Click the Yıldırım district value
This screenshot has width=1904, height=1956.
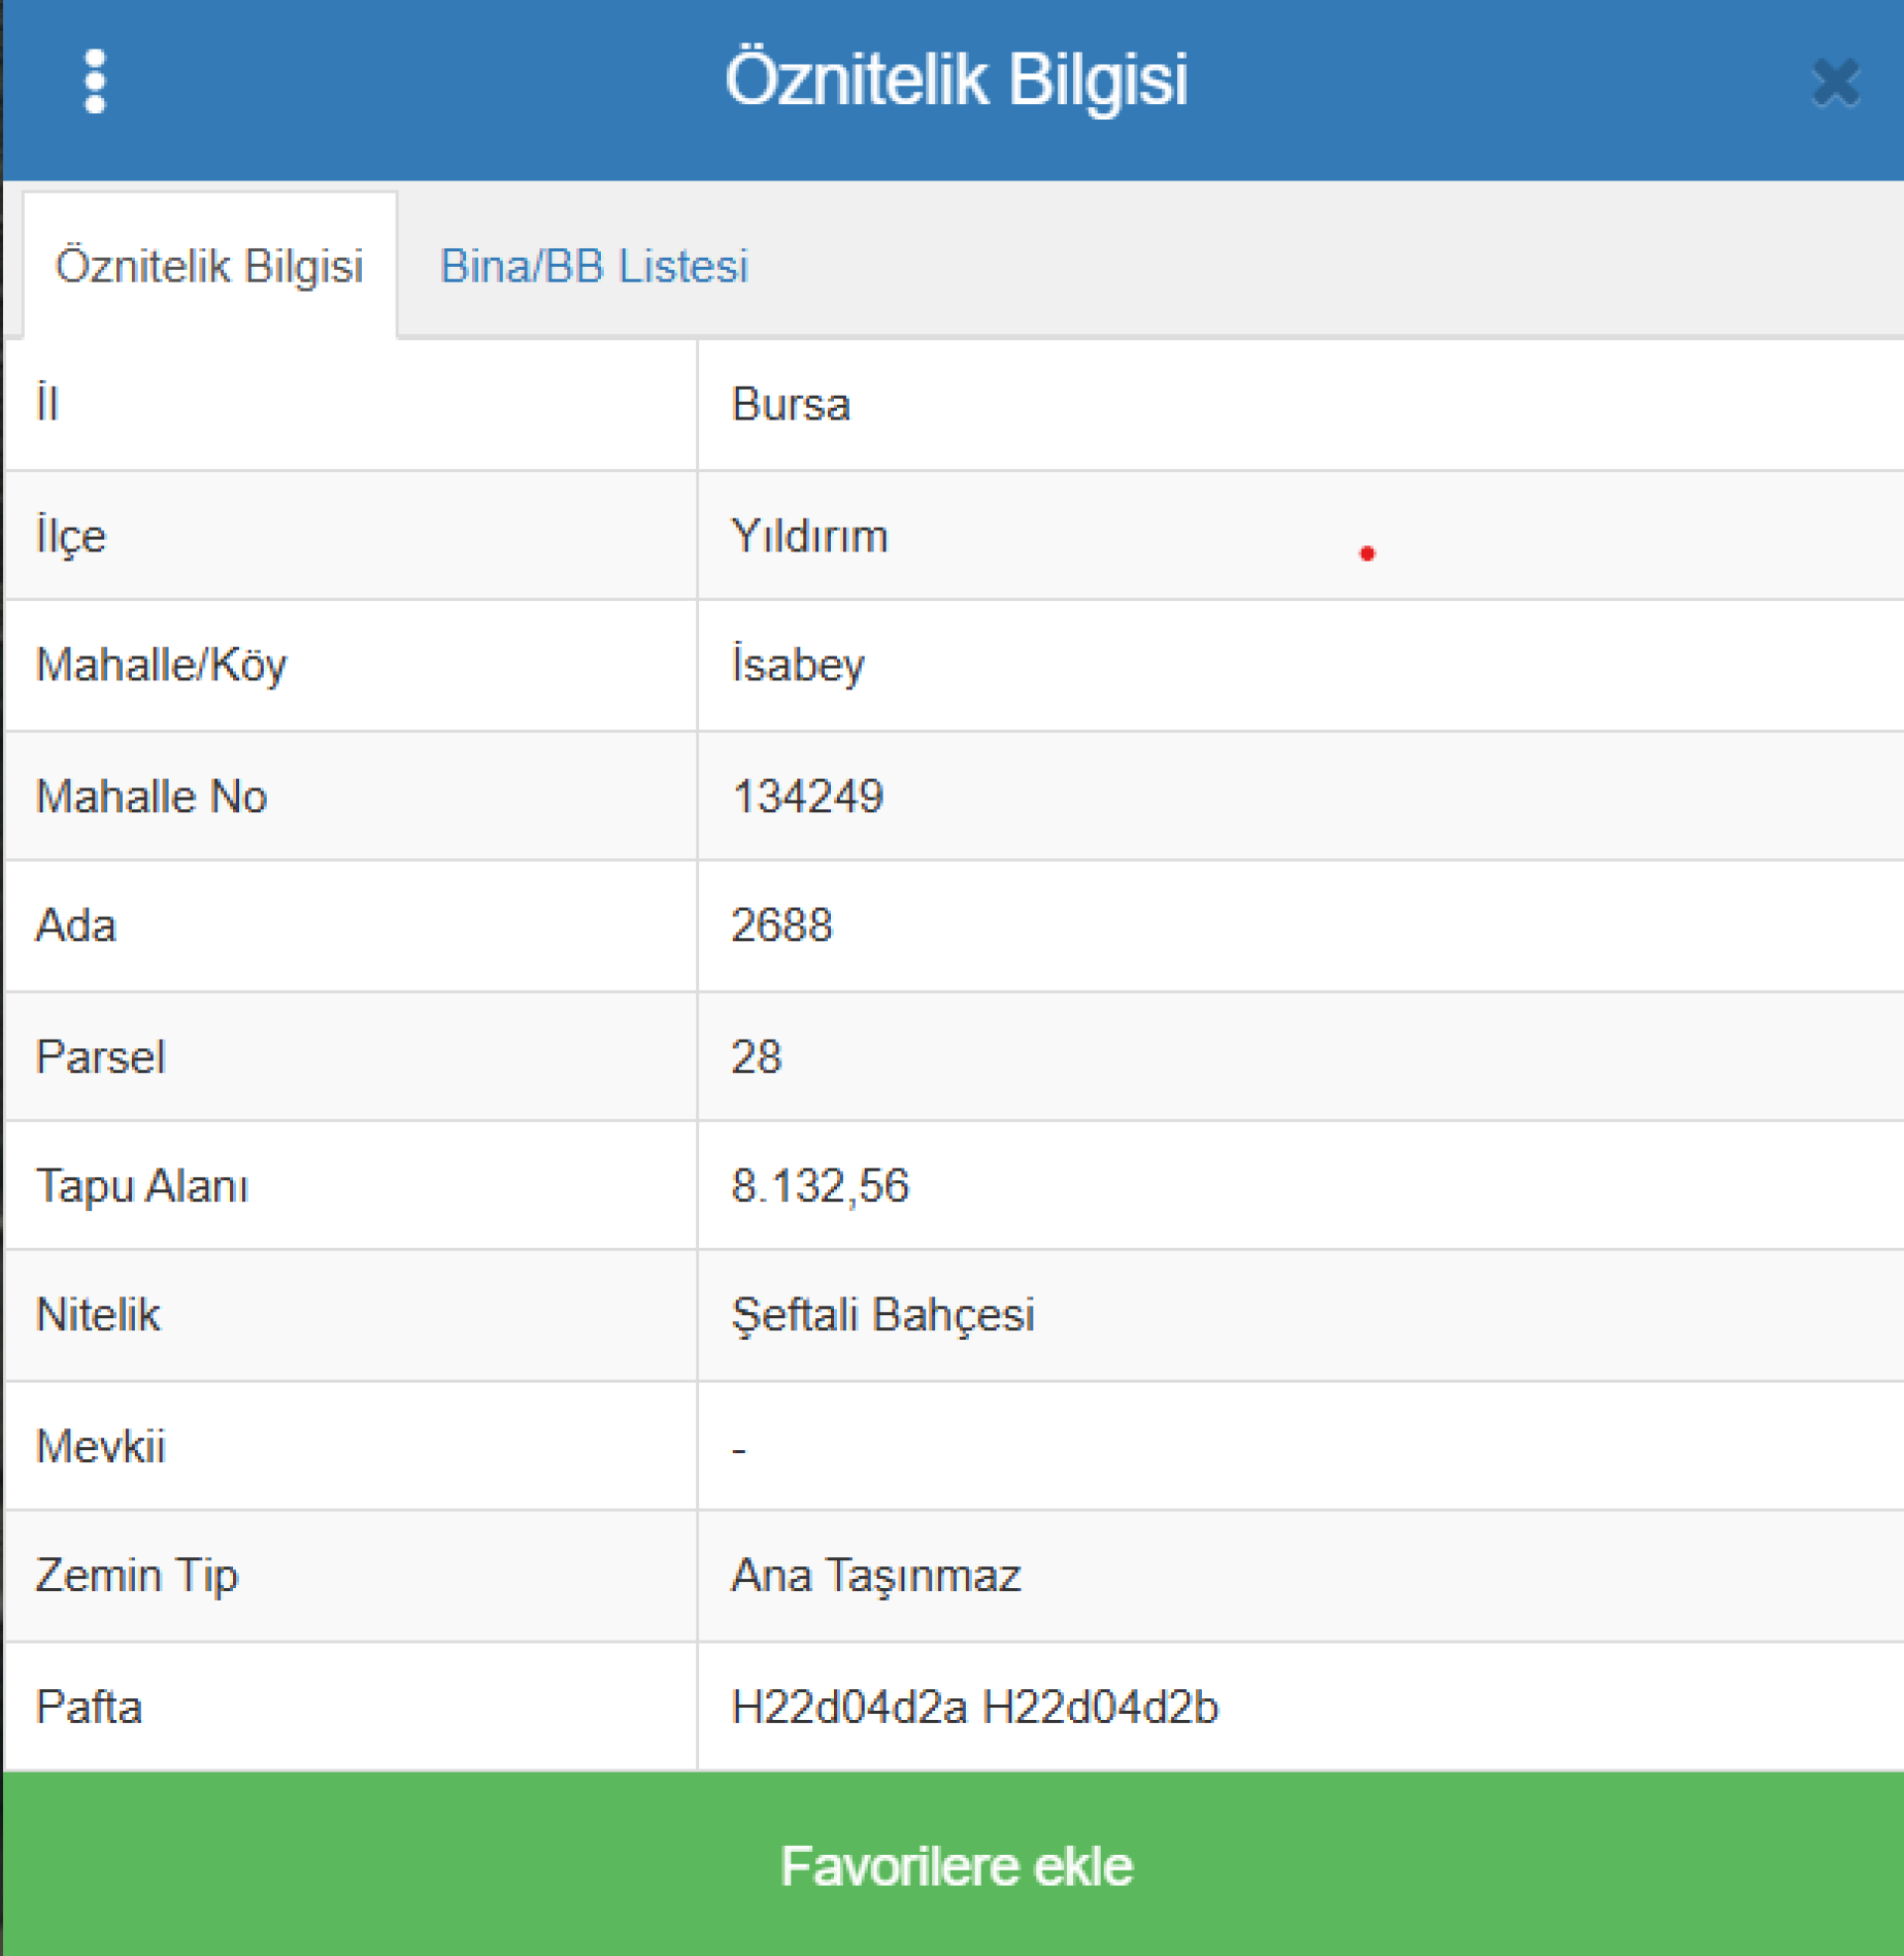click(809, 536)
